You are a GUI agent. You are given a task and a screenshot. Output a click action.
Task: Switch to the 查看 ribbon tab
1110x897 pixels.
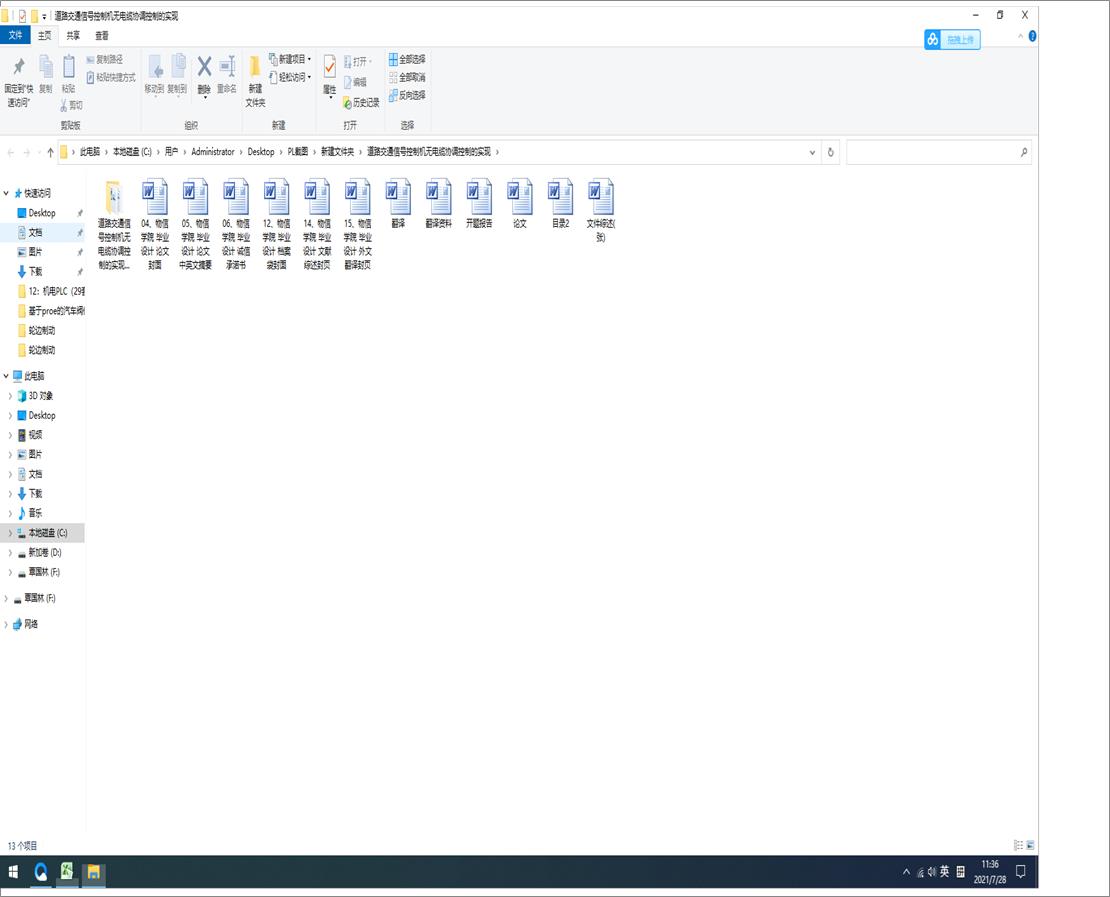pos(103,35)
